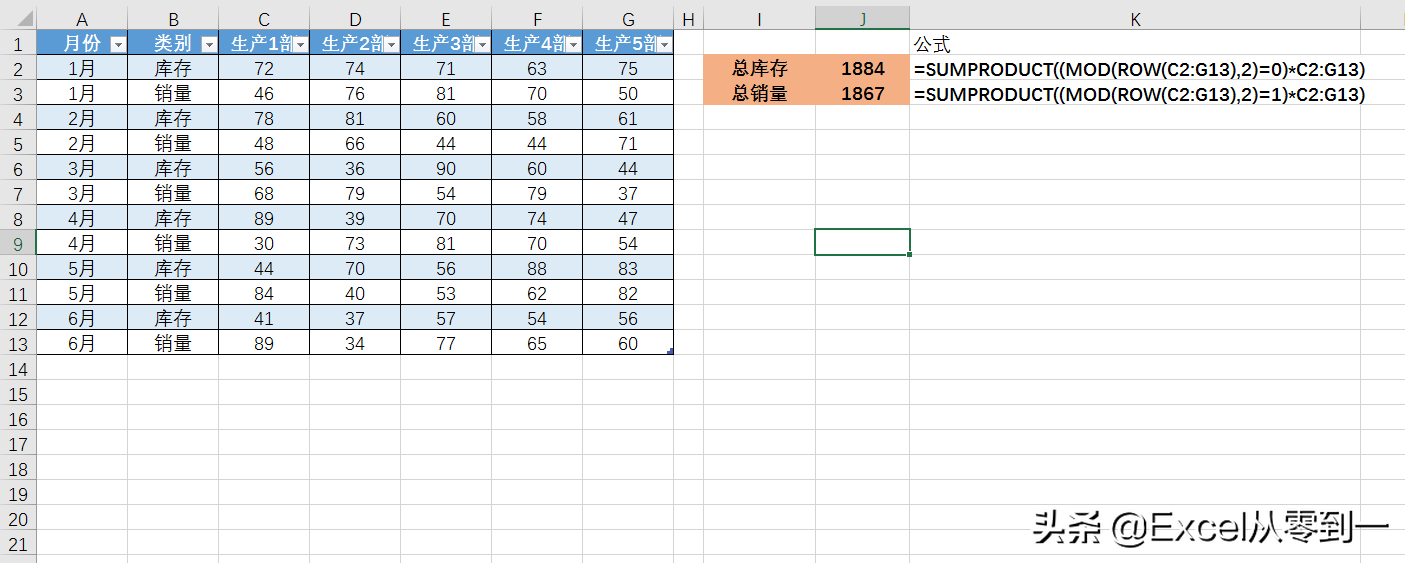Image resolution: width=1405 pixels, height=563 pixels.
Task: Select column H header
Action: click(688, 19)
